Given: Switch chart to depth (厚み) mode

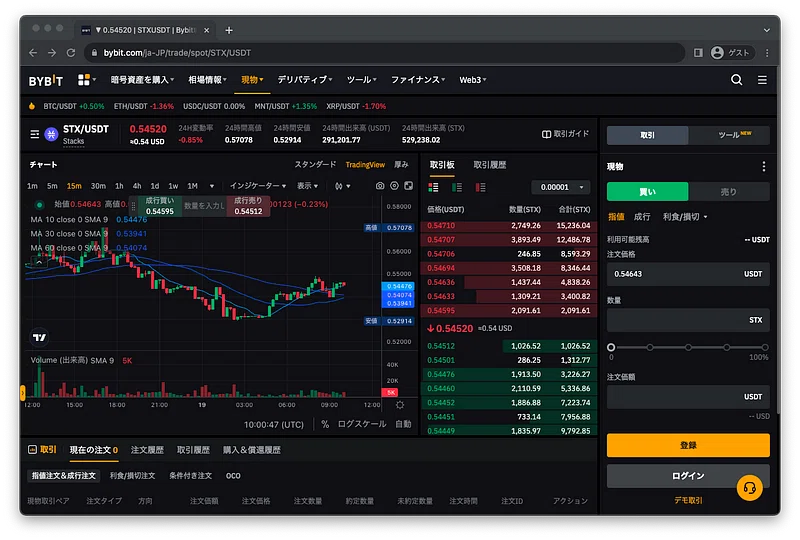Looking at the screenshot, I should 402,164.
